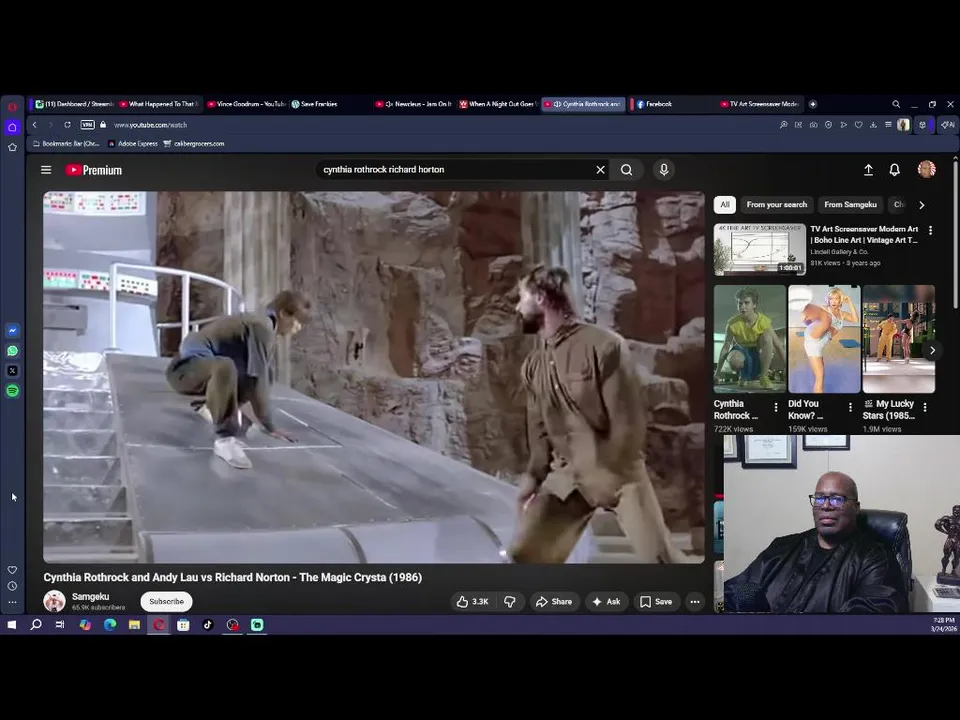Viewport: 960px width, 720px height.
Task: Switch to the Vince Goodrum YouTube tab
Action: [246, 104]
